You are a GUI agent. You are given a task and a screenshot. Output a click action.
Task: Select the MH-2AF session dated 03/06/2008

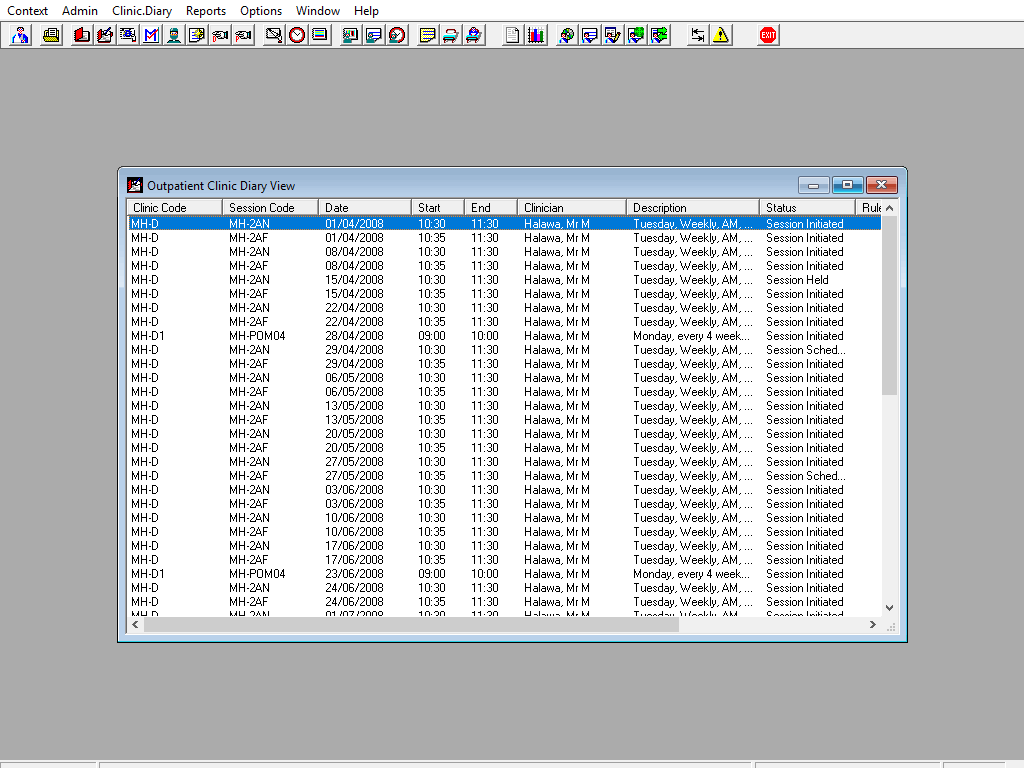[504, 504]
